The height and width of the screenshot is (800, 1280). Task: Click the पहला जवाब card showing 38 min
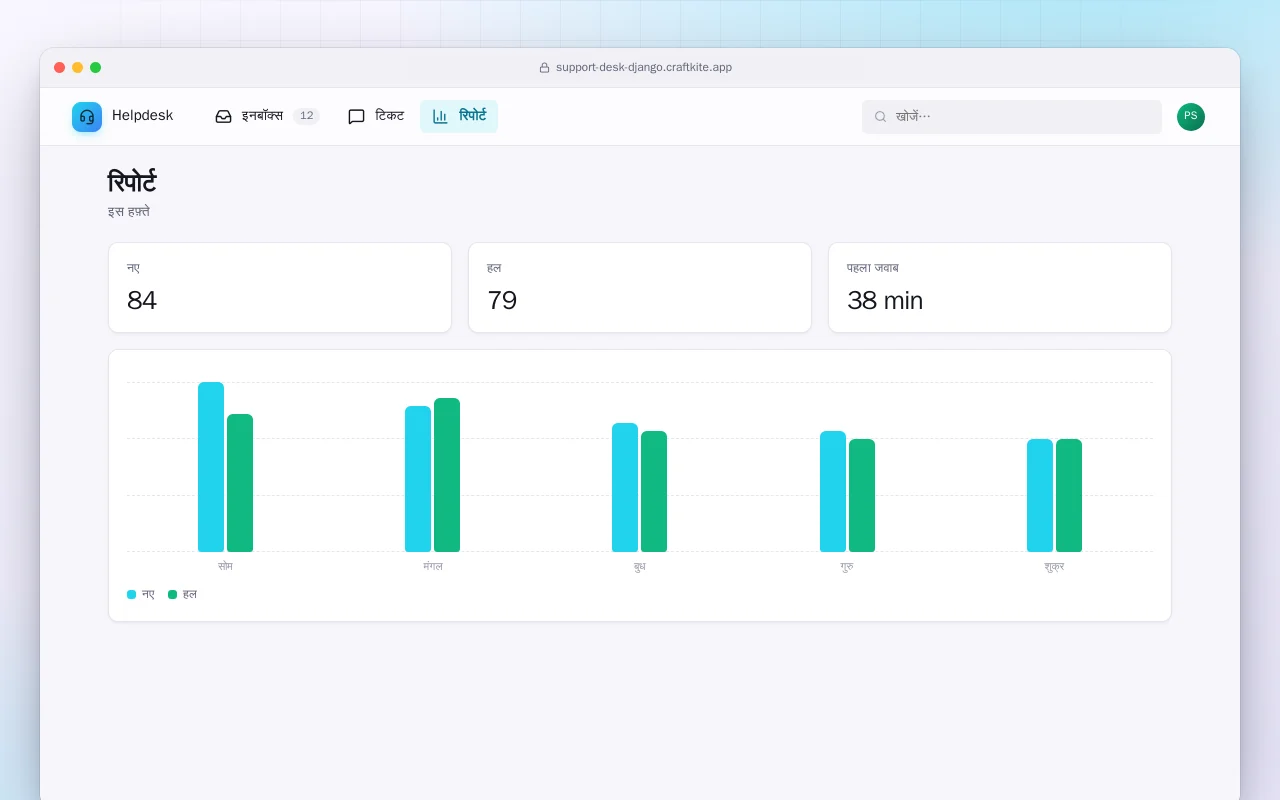coord(1000,288)
